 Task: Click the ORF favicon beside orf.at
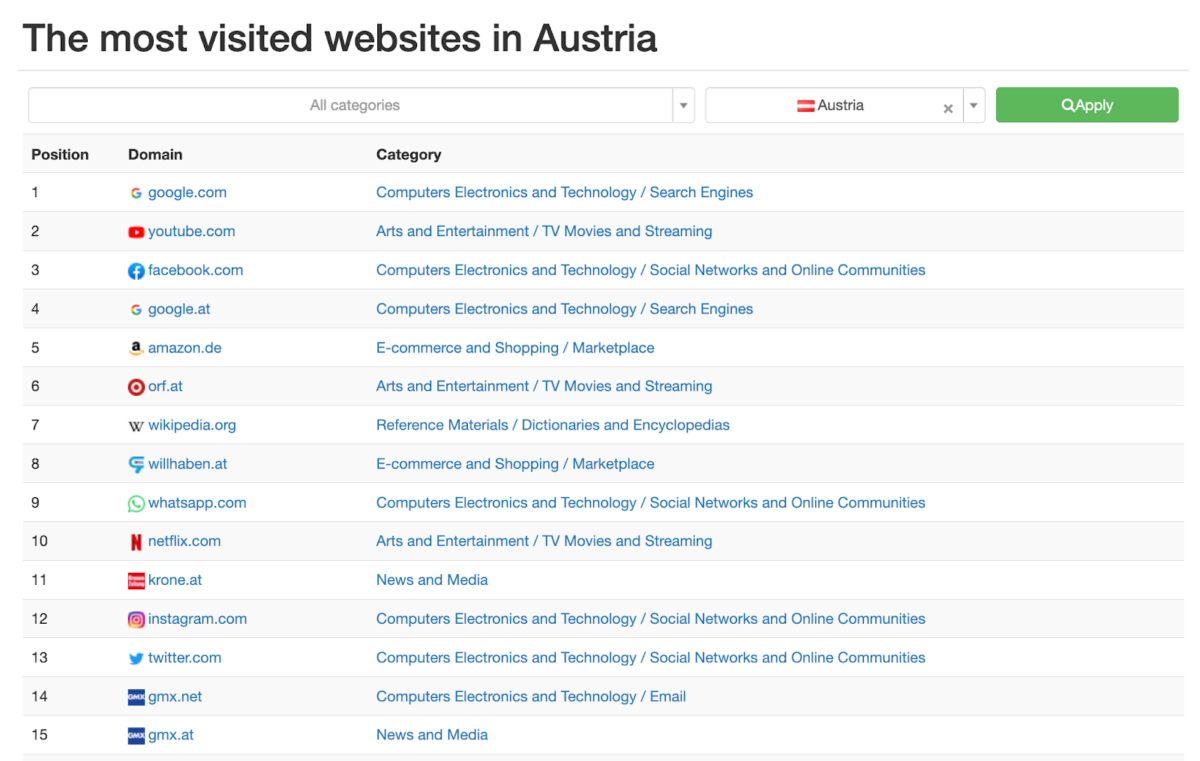click(x=136, y=387)
